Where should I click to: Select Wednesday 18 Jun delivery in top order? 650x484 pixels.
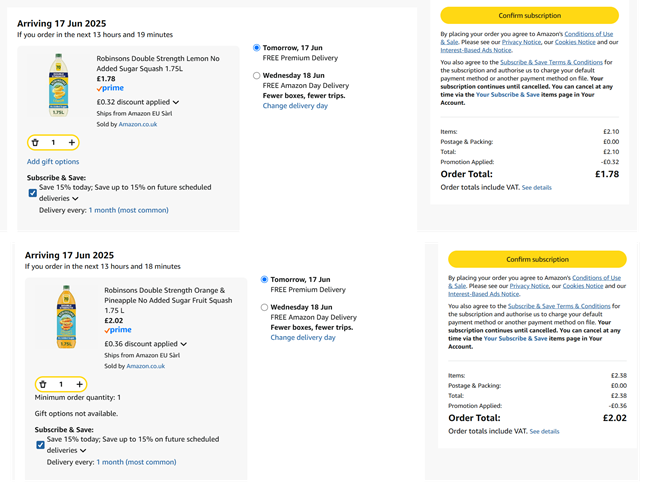click(257, 75)
